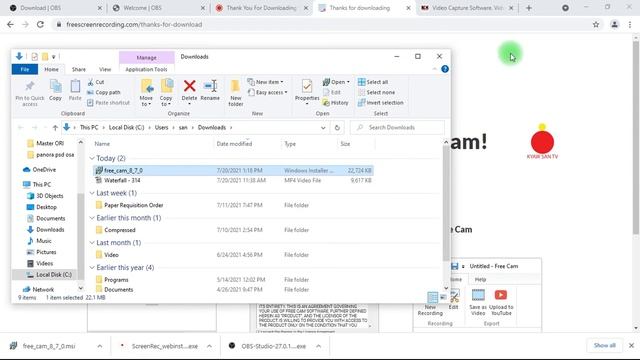Image resolution: width=640 pixels, height=360 pixels.
Task: Open the Move to menu
Action: click(146, 93)
